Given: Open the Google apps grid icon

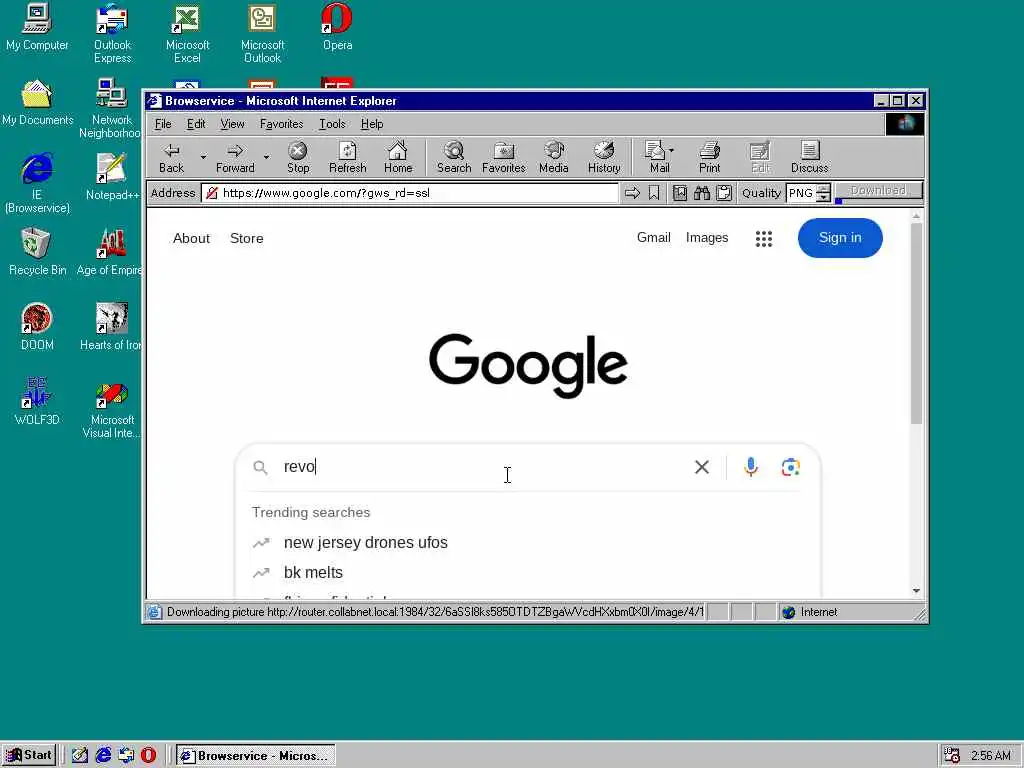Looking at the screenshot, I should [x=764, y=238].
